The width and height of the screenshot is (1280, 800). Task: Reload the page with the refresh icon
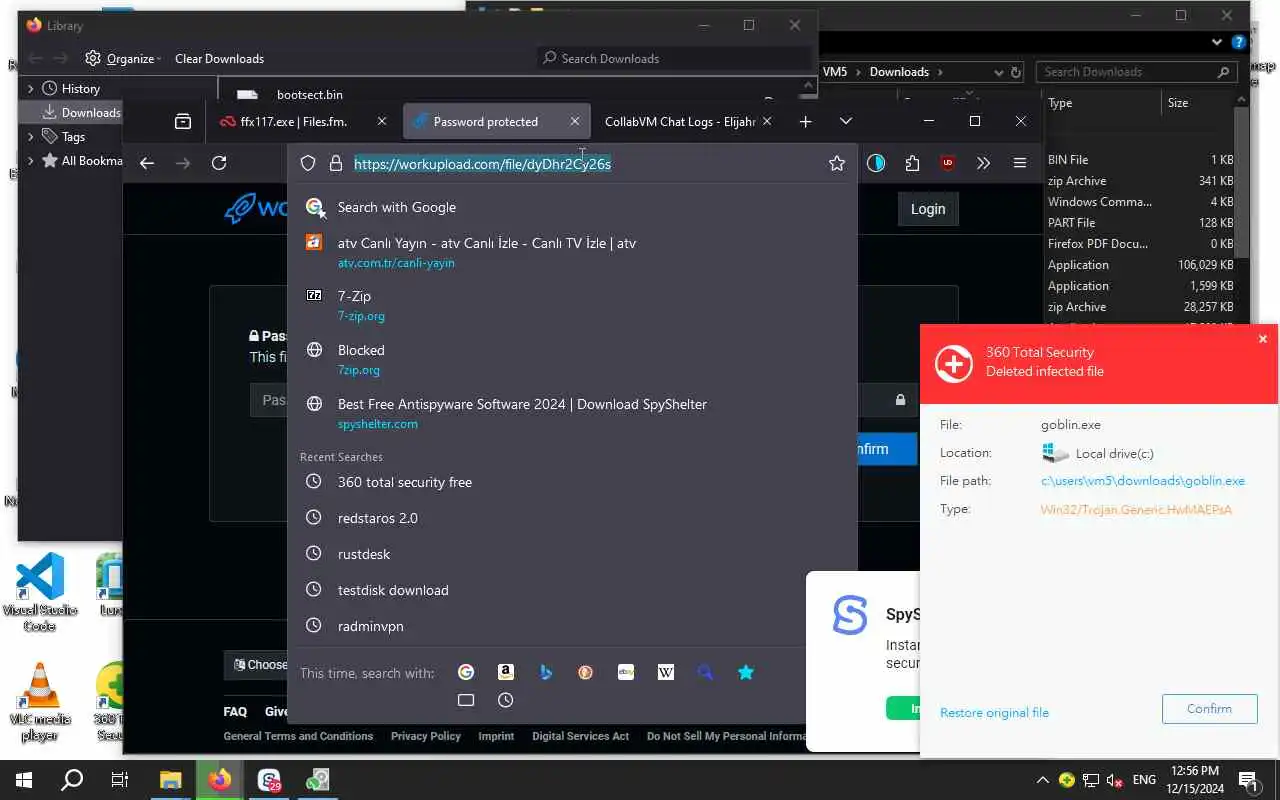tap(219, 163)
